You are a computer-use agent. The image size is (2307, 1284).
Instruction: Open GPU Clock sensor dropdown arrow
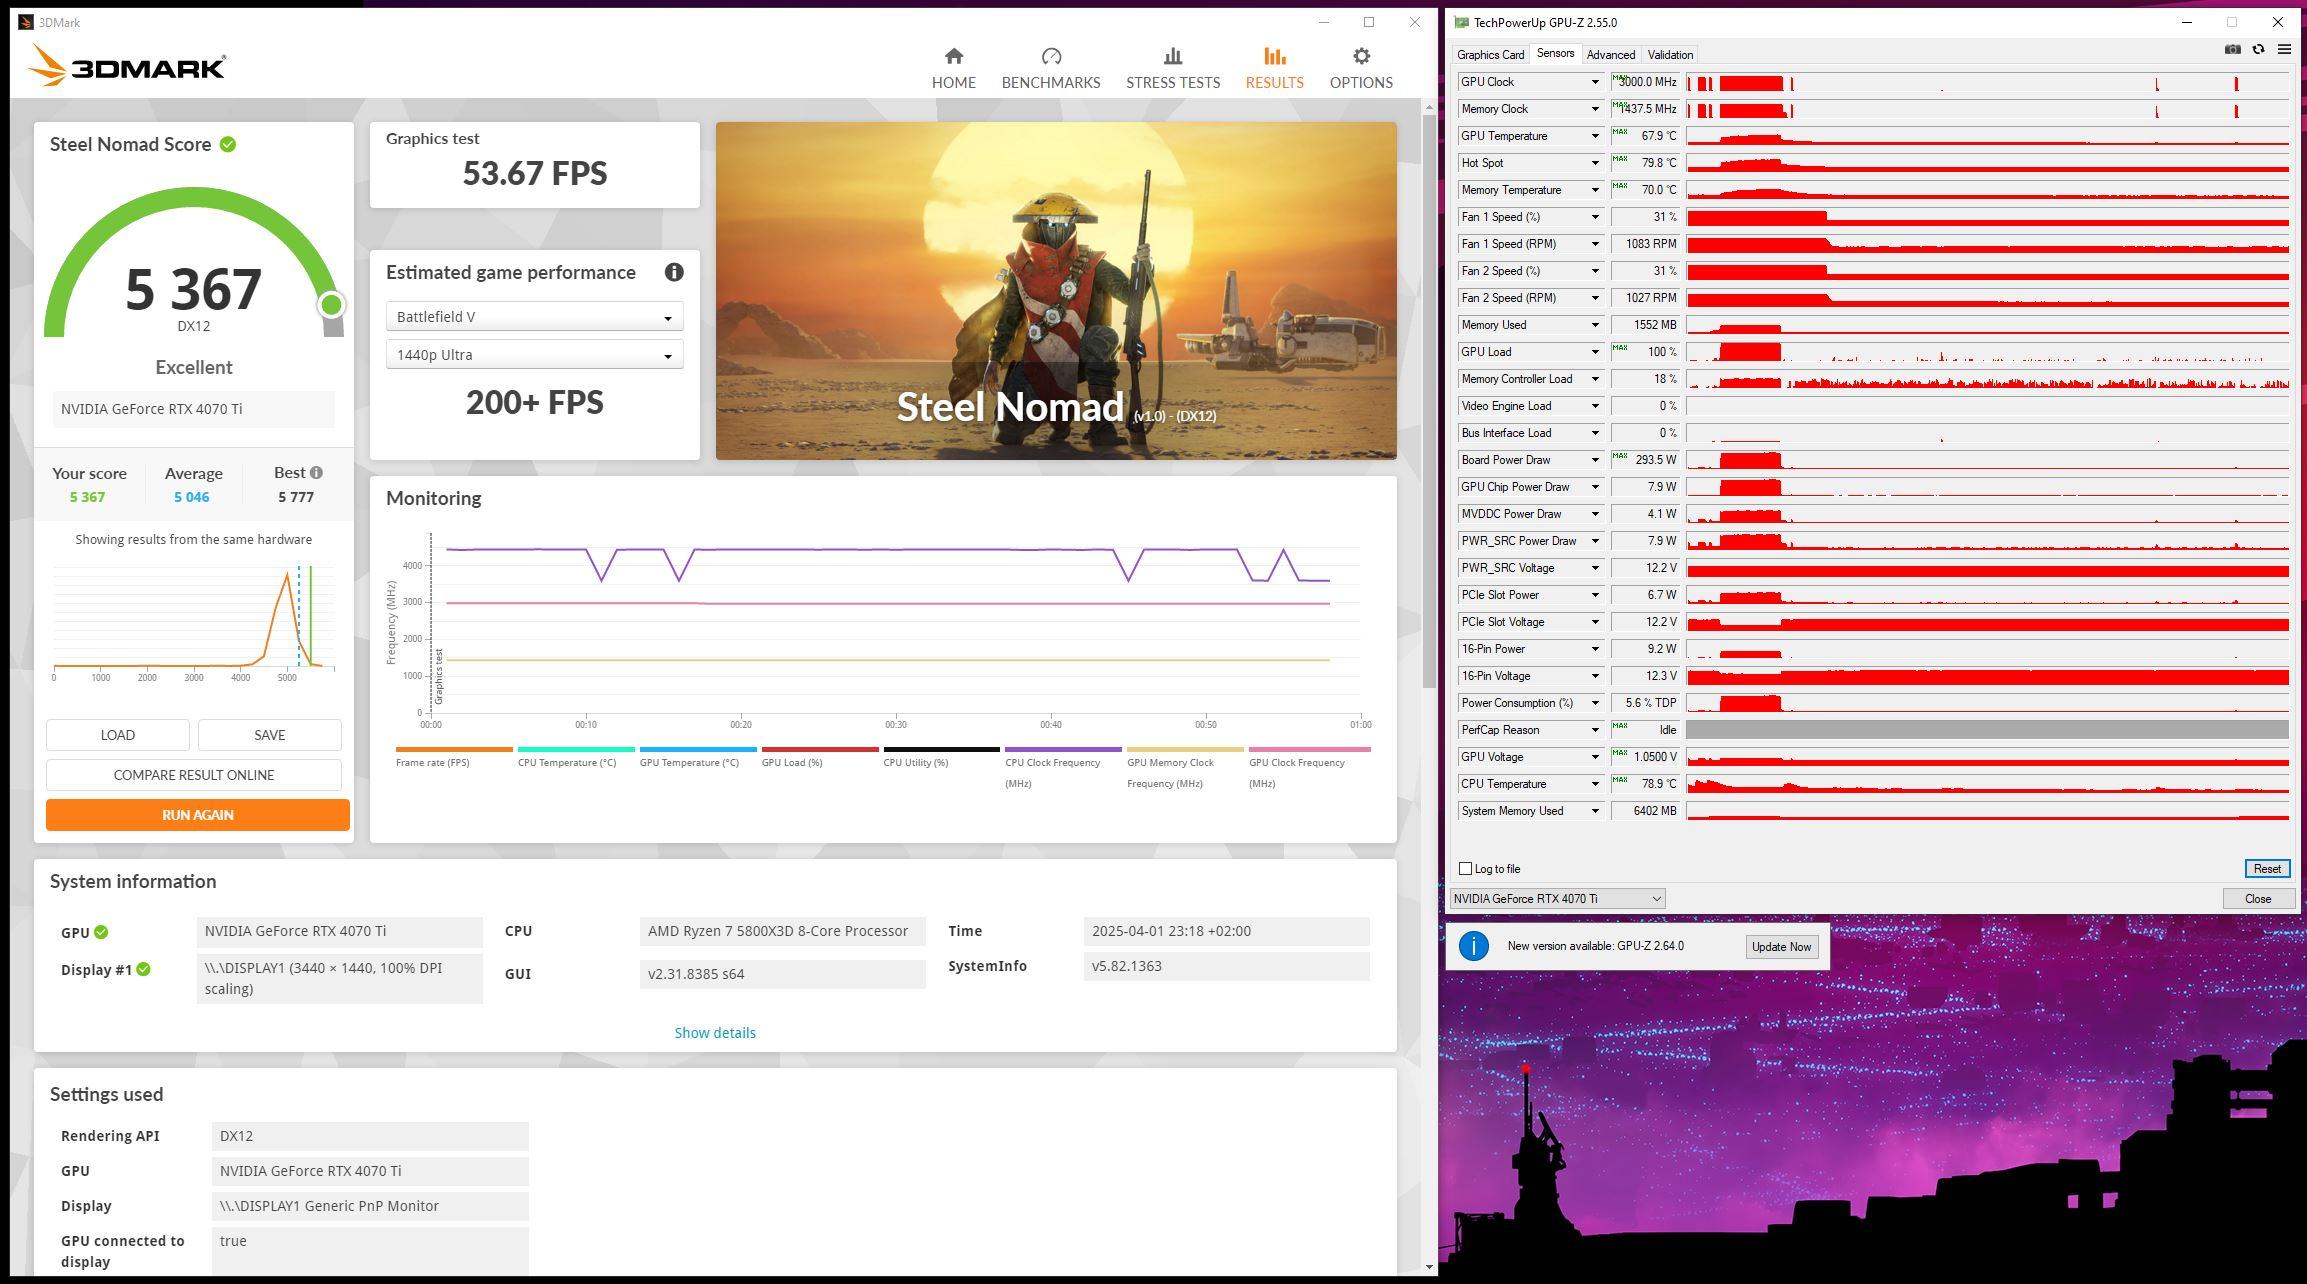coord(1595,82)
